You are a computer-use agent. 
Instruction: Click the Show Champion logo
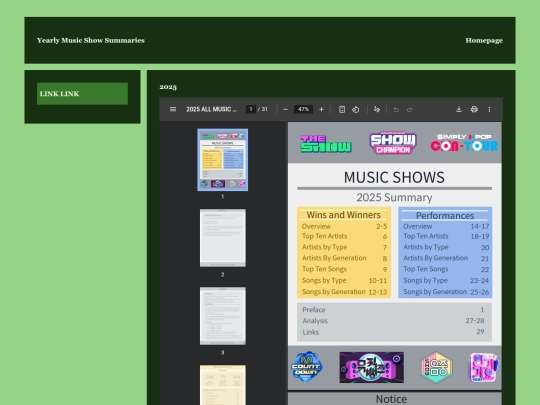pyautogui.click(x=393, y=143)
